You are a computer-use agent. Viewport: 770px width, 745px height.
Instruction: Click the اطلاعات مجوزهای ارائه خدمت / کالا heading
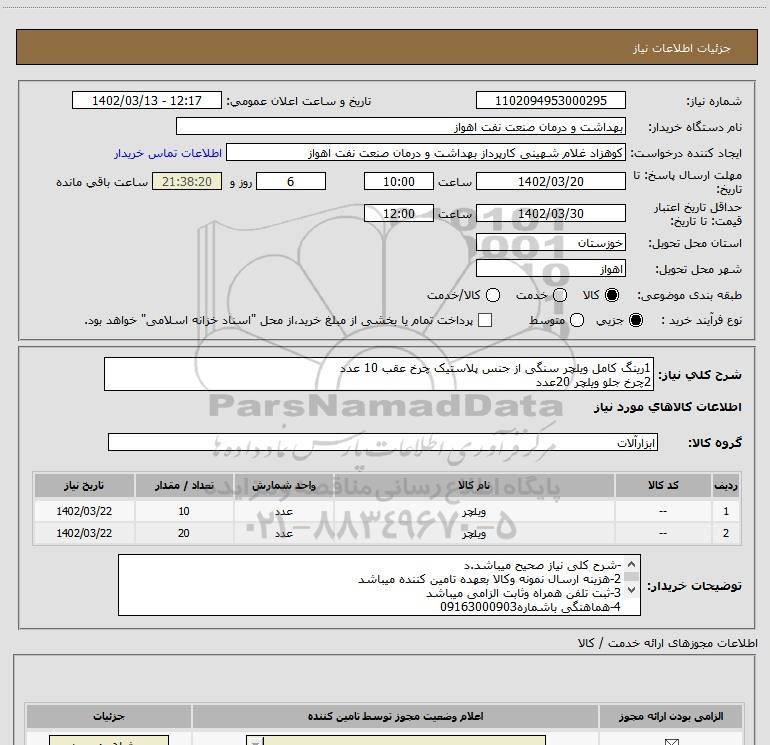coord(668,643)
